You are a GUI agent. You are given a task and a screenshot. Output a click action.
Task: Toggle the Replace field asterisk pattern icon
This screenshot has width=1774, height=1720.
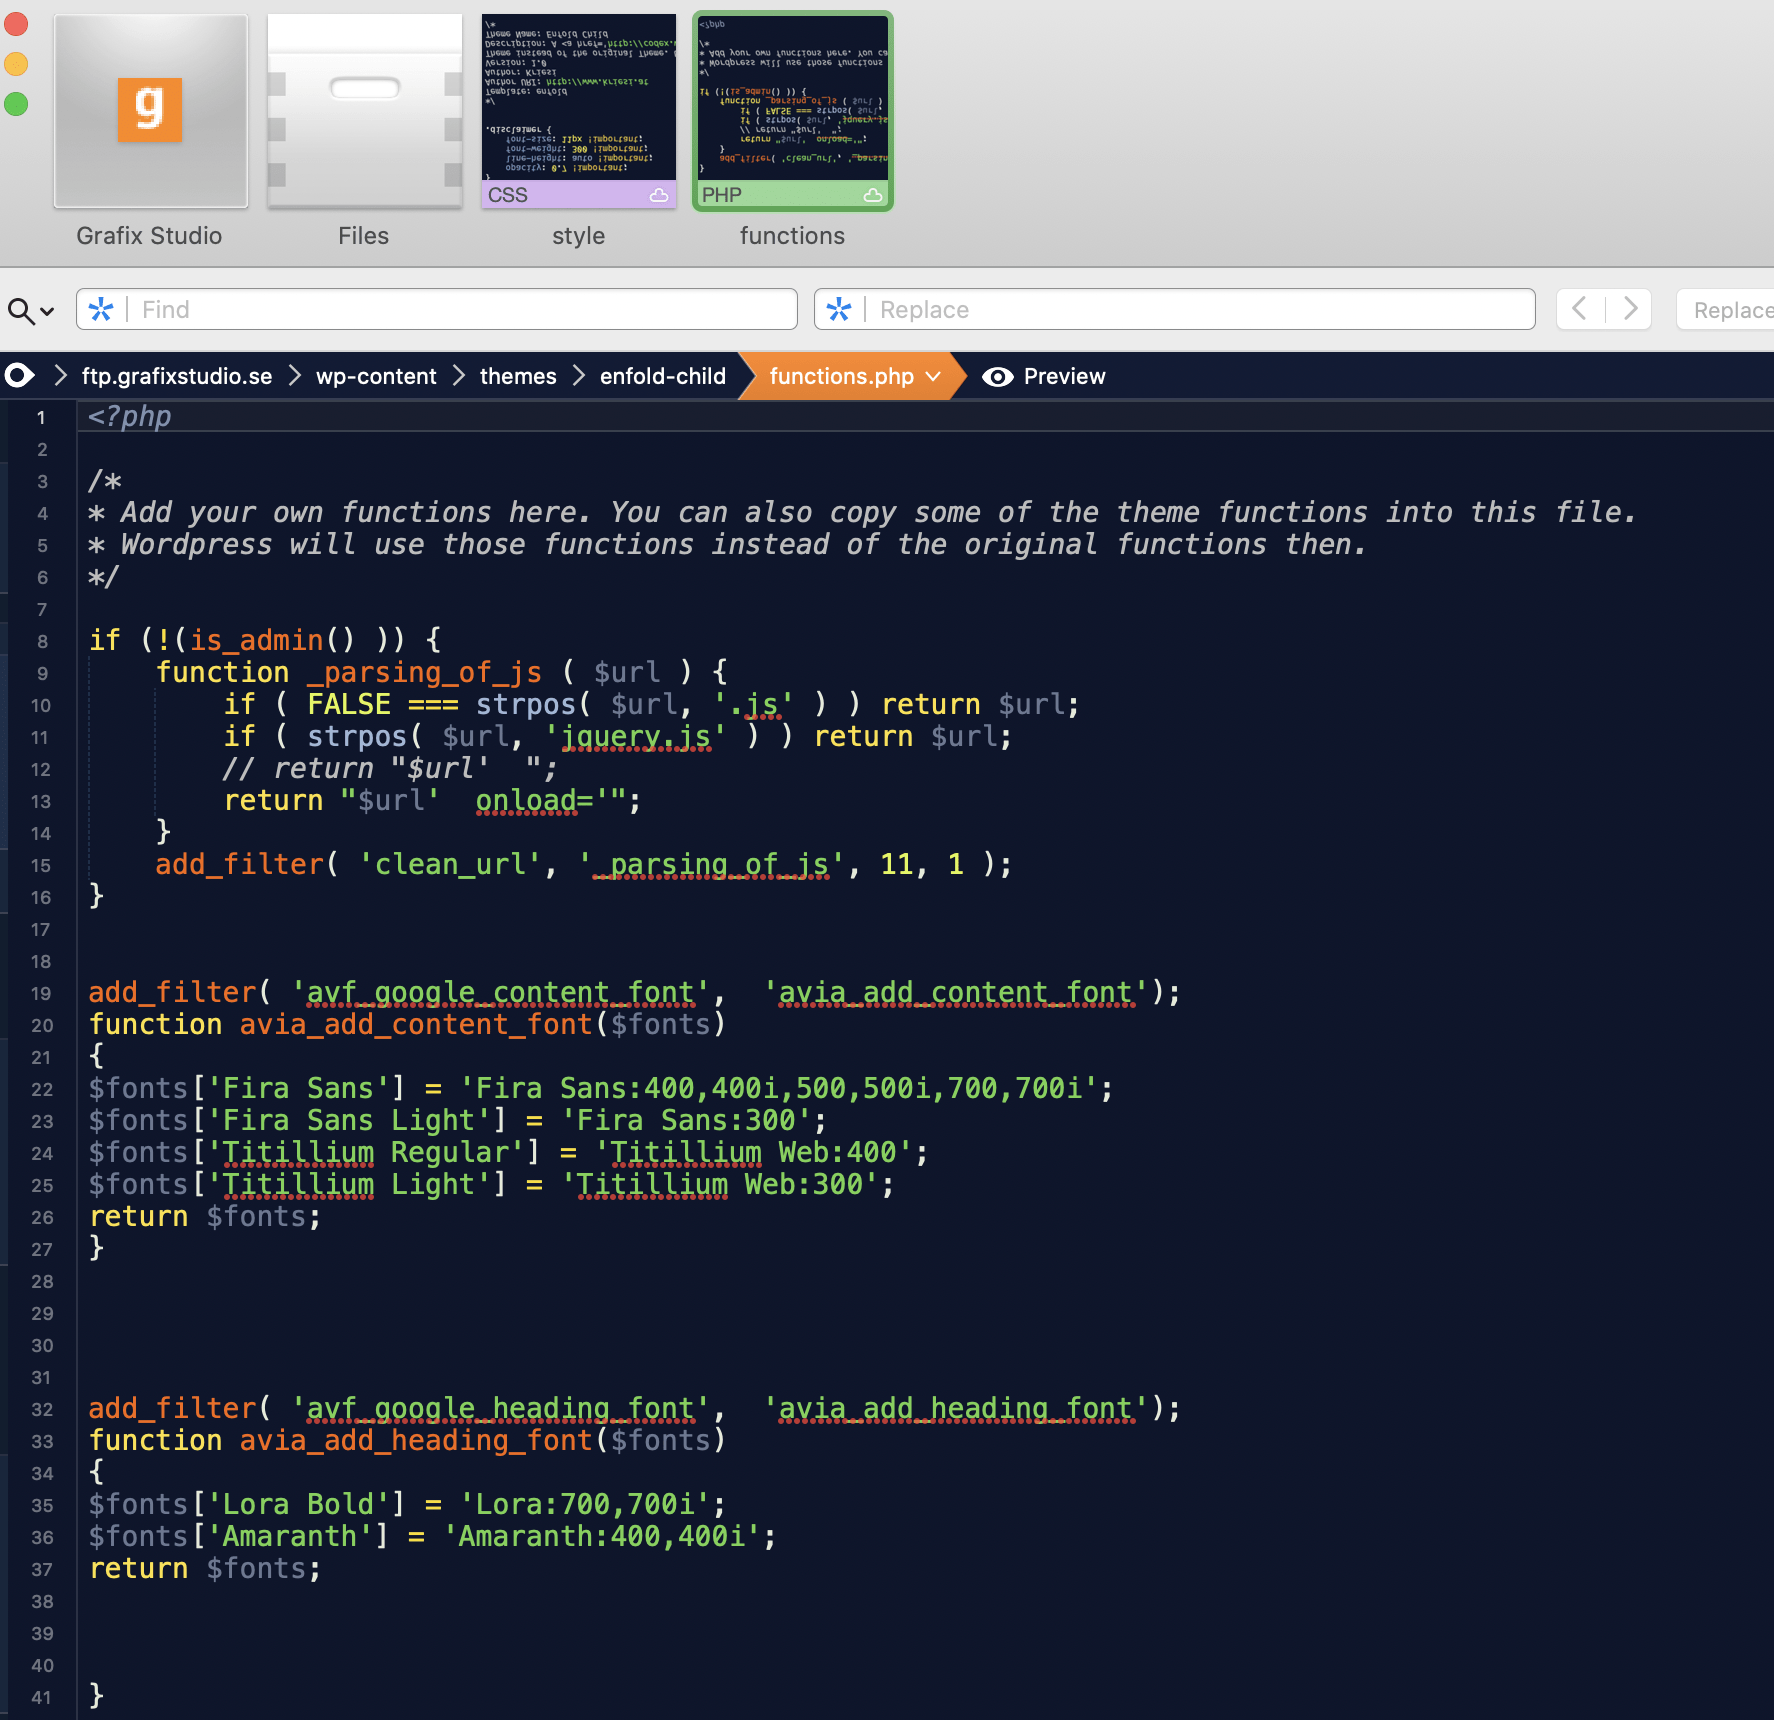point(839,309)
